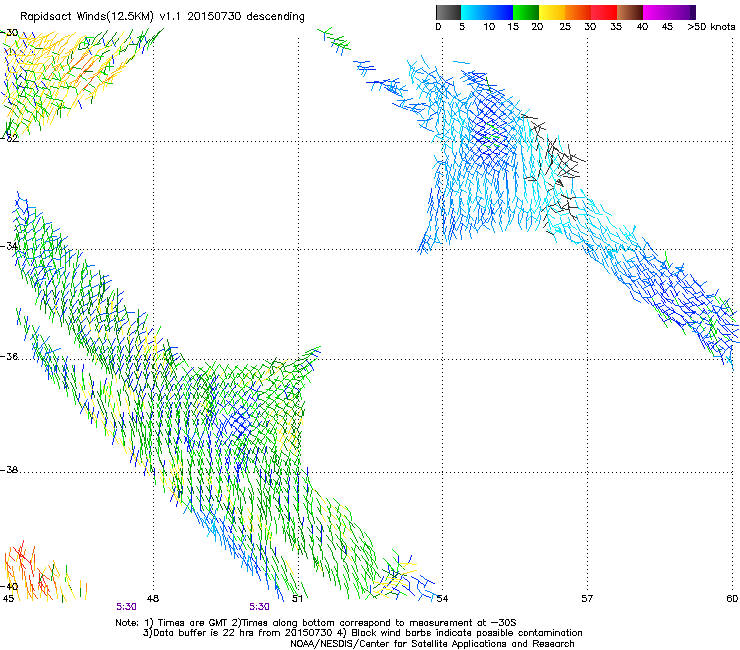
Task: Pick the red 30–35 knots color bar segment
Action: (x=604, y=12)
